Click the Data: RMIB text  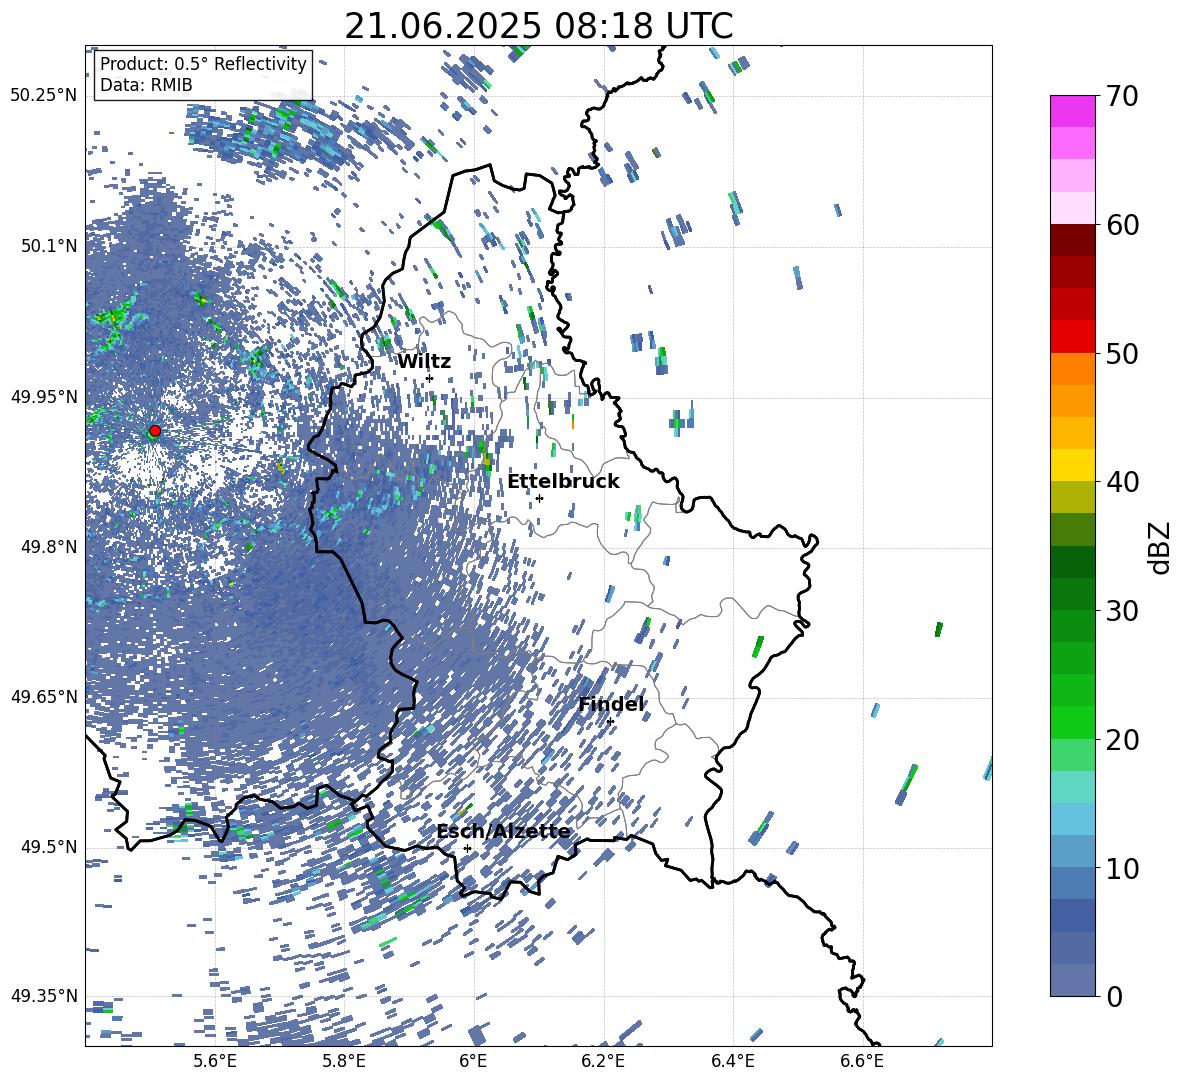[x=146, y=85]
